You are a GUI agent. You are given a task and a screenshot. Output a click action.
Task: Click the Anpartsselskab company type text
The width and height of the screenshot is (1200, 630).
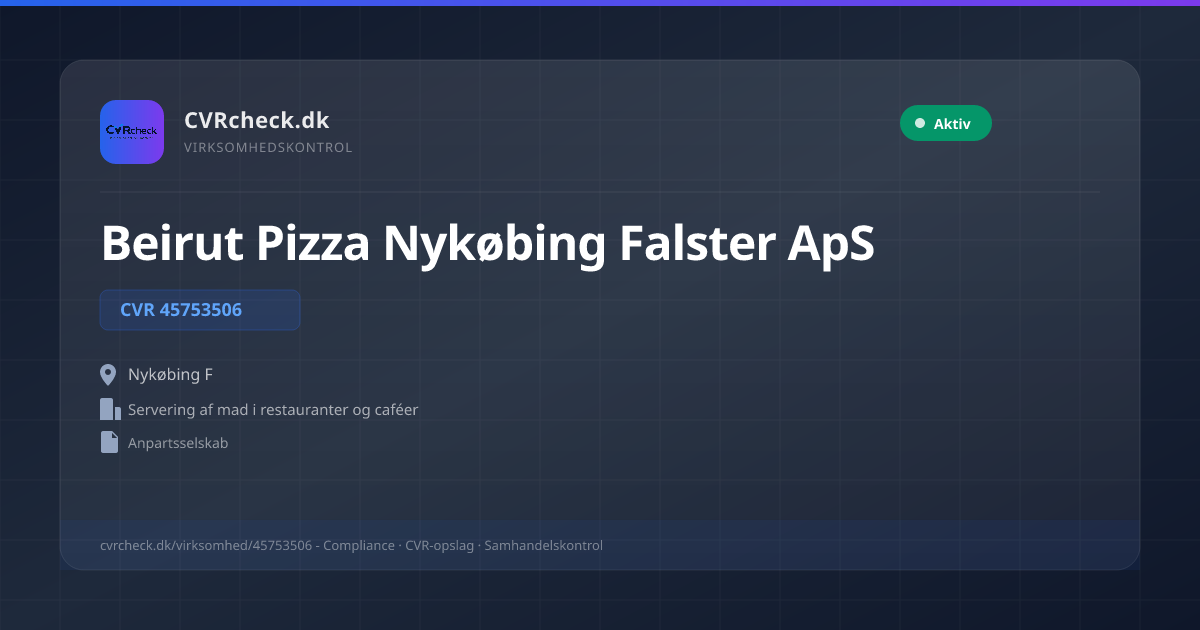(x=178, y=443)
